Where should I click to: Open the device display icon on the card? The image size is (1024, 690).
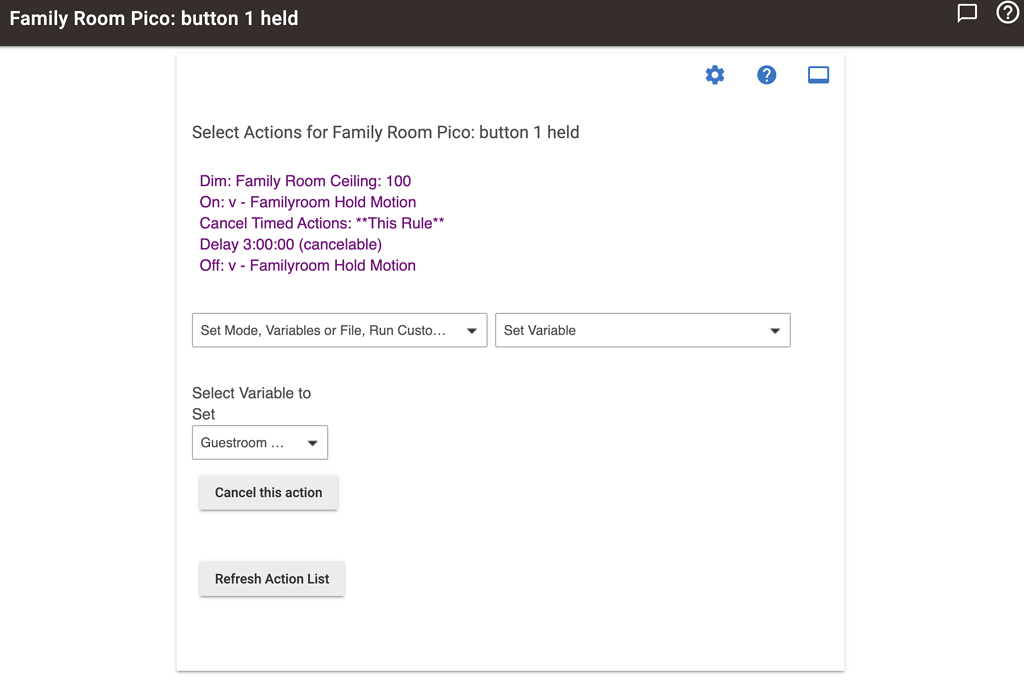point(818,74)
